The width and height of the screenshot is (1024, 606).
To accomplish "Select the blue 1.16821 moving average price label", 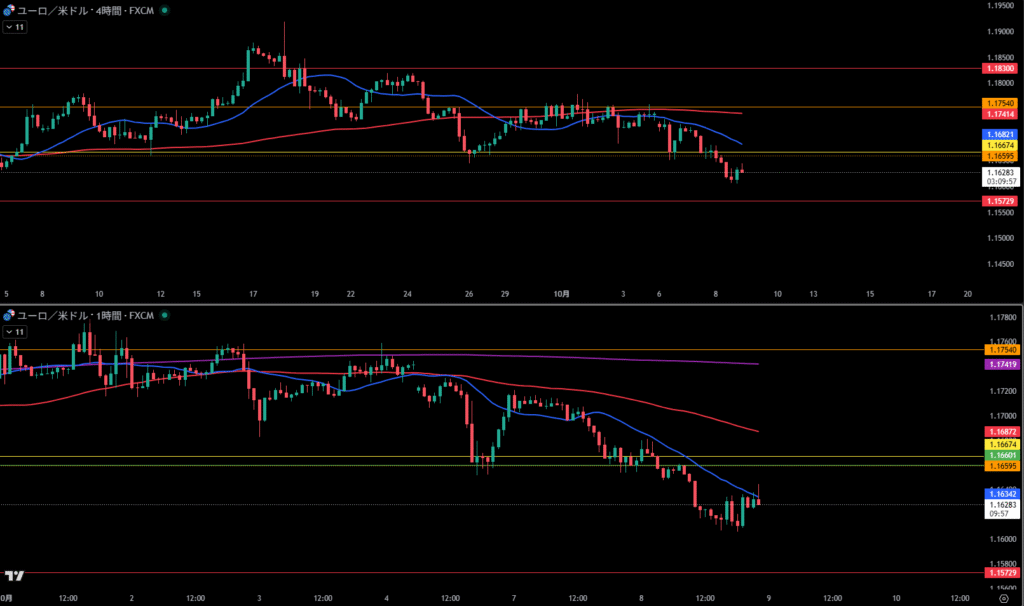I will coord(1000,134).
